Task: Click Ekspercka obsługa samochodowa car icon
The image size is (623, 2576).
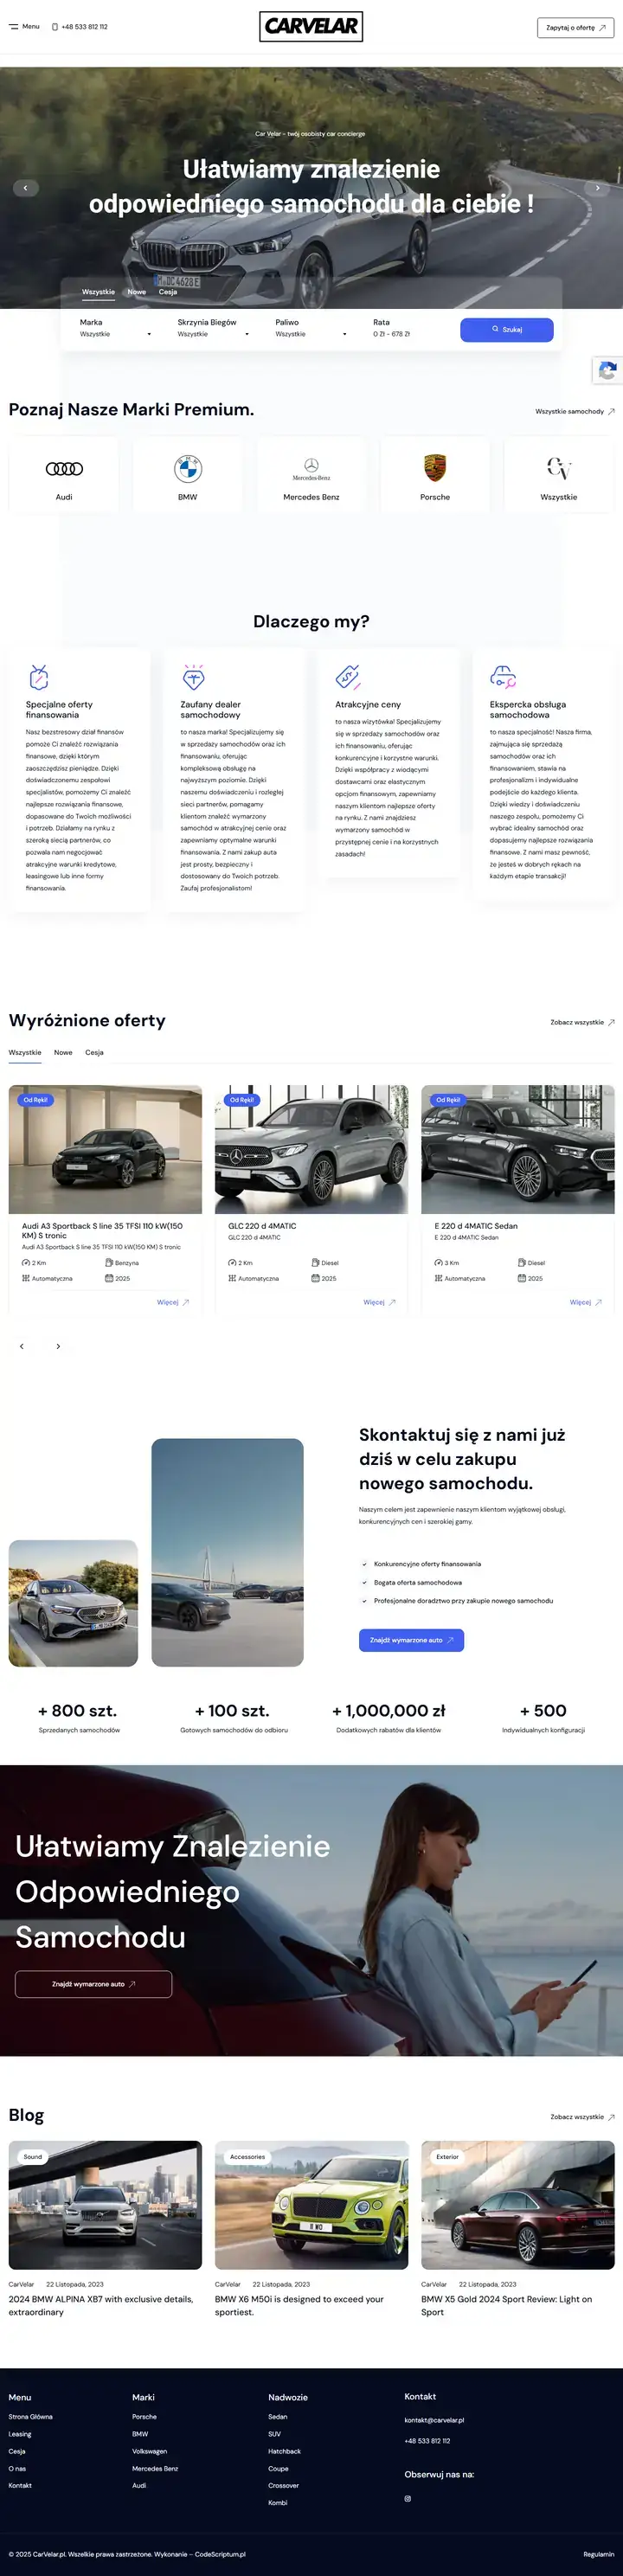Action: [503, 677]
